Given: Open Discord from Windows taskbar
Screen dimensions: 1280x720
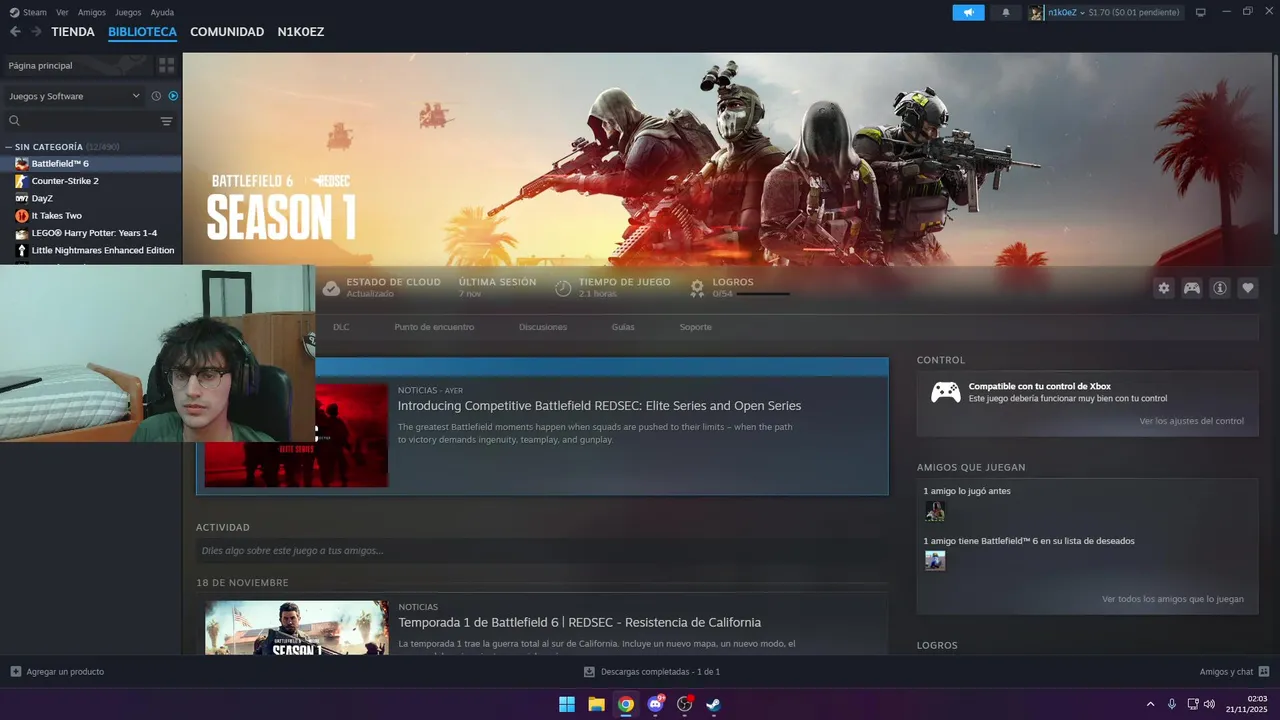Looking at the screenshot, I should coord(655,704).
